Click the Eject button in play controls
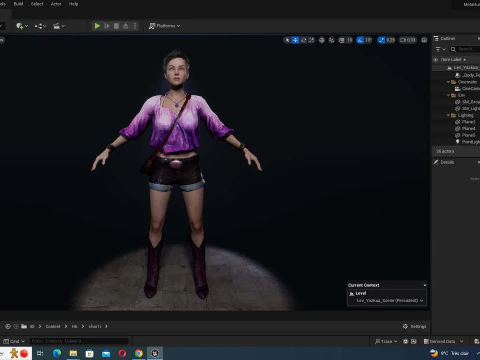This screenshot has width=480, height=360. 126,26
